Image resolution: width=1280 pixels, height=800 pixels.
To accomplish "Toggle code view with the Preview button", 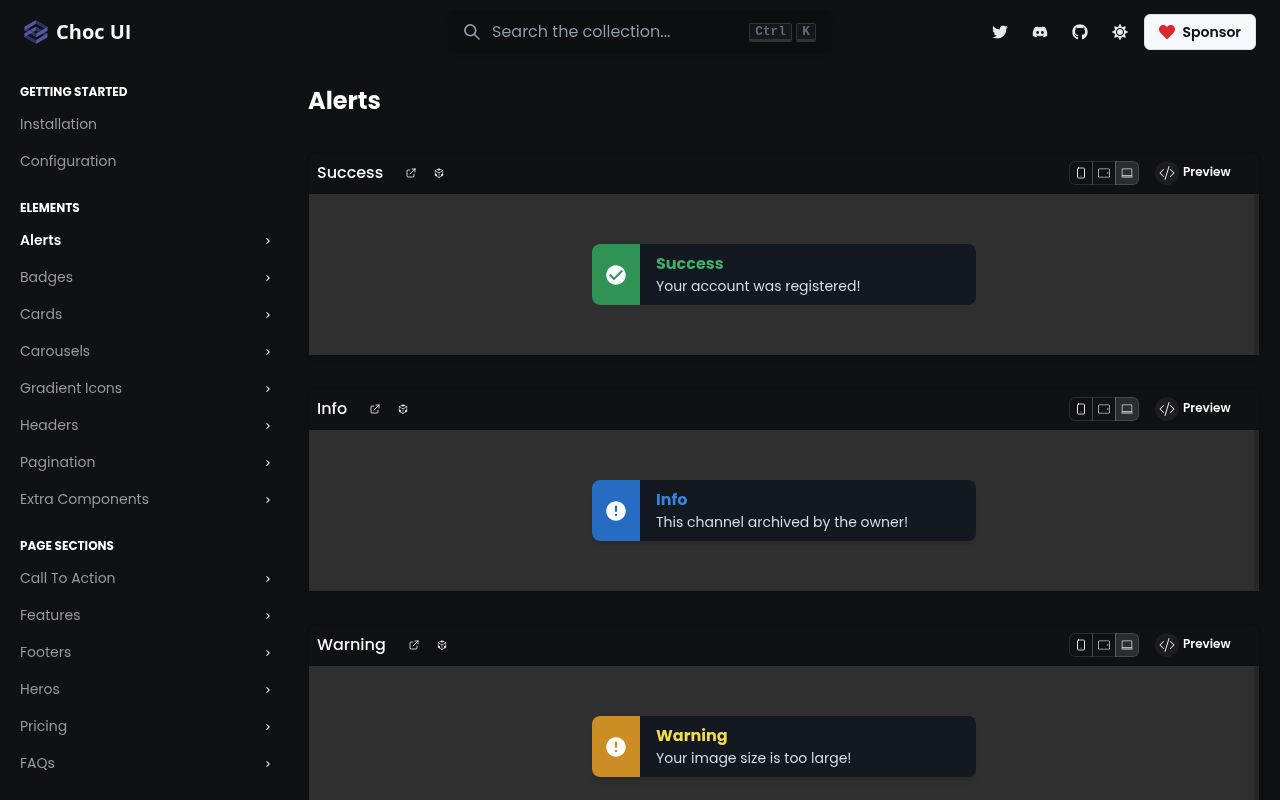I will point(1194,172).
